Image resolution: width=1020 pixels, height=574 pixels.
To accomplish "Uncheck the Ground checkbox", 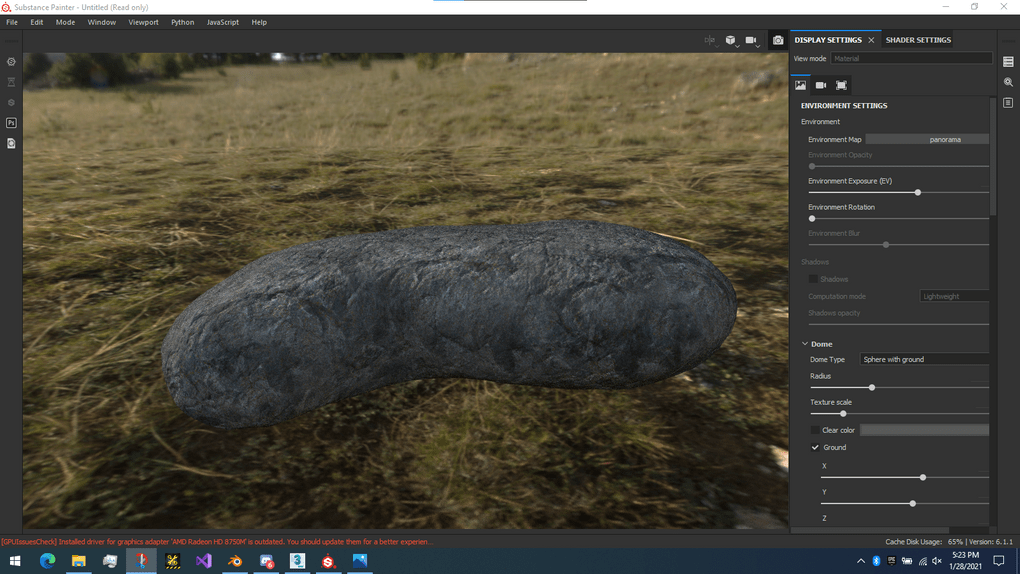I will click(815, 447).
